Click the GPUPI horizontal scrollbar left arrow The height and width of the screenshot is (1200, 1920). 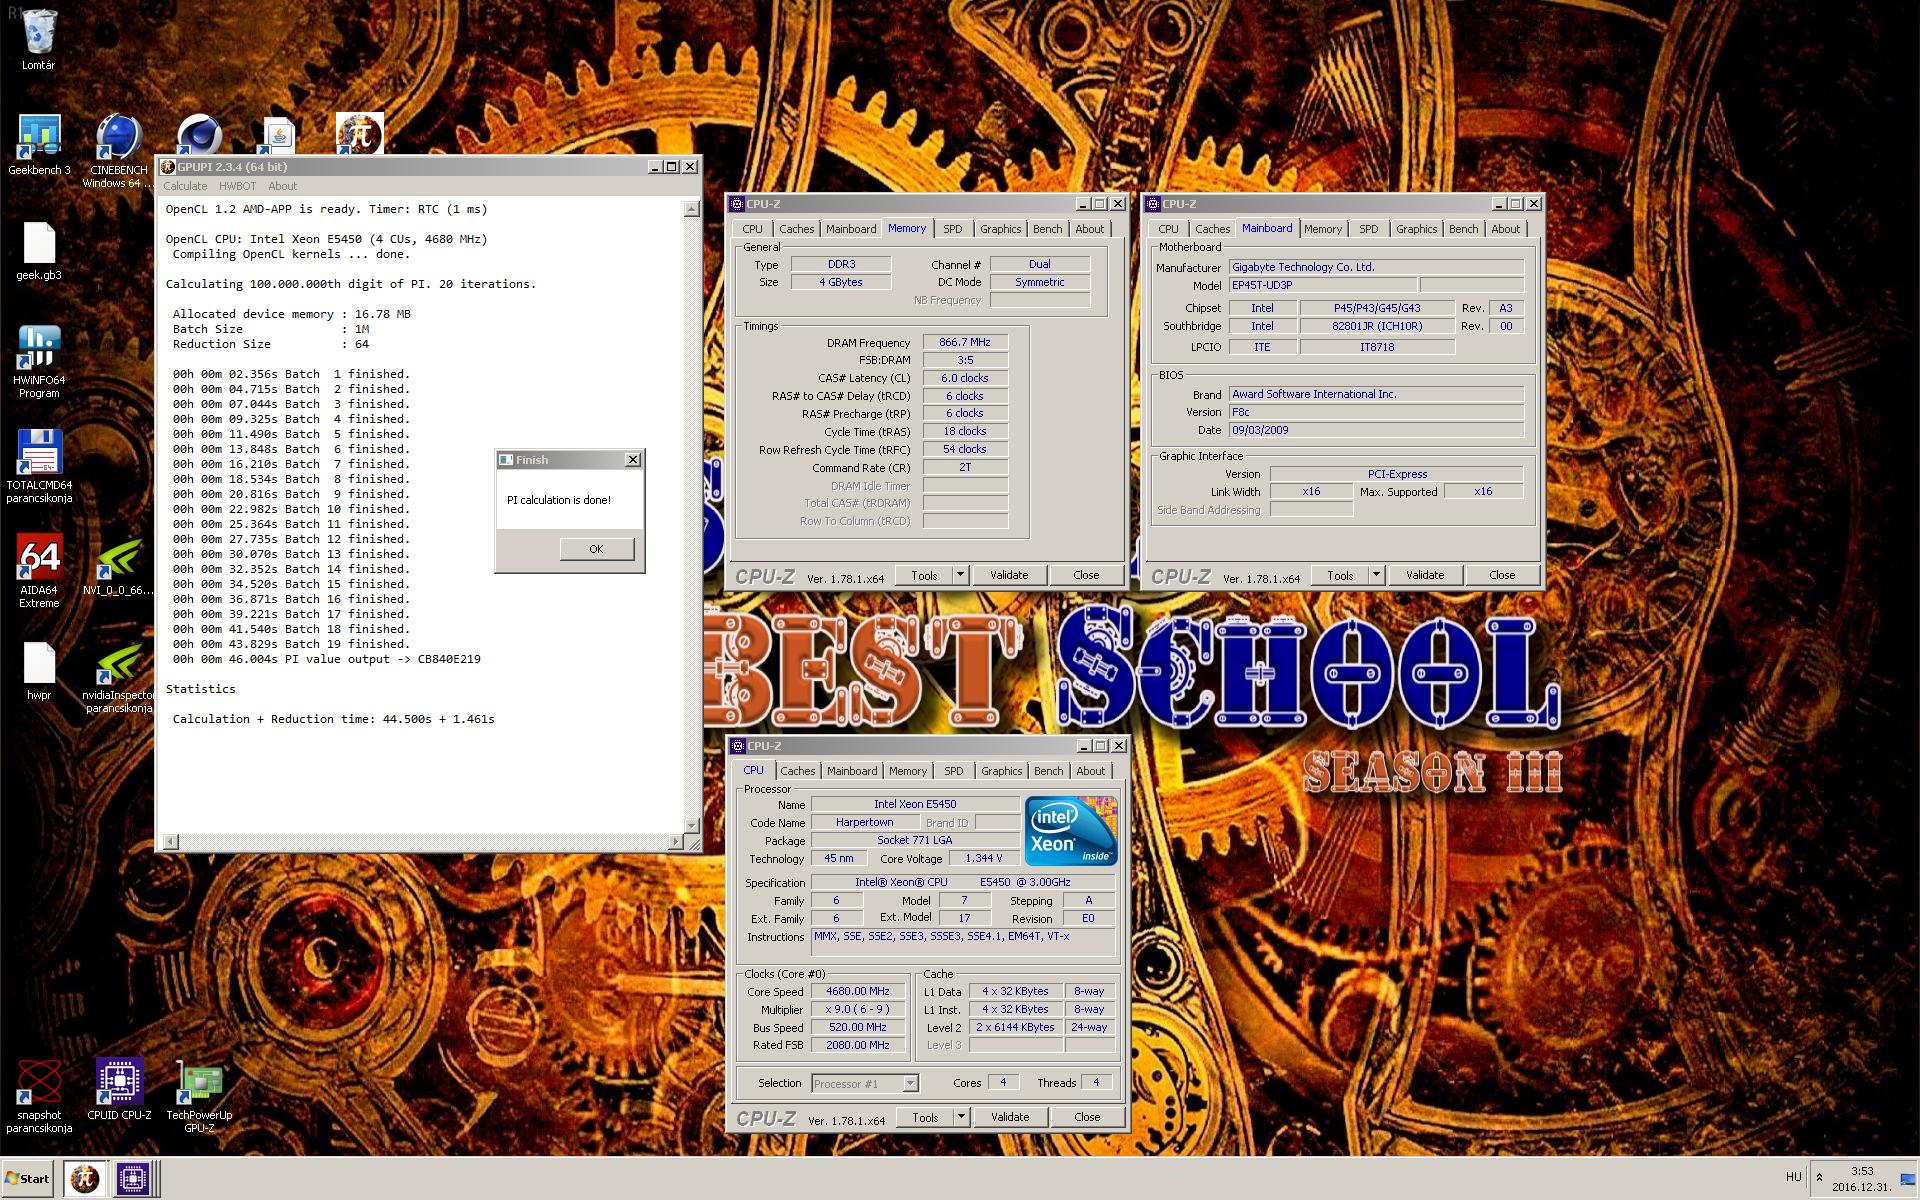click(170, 842)
